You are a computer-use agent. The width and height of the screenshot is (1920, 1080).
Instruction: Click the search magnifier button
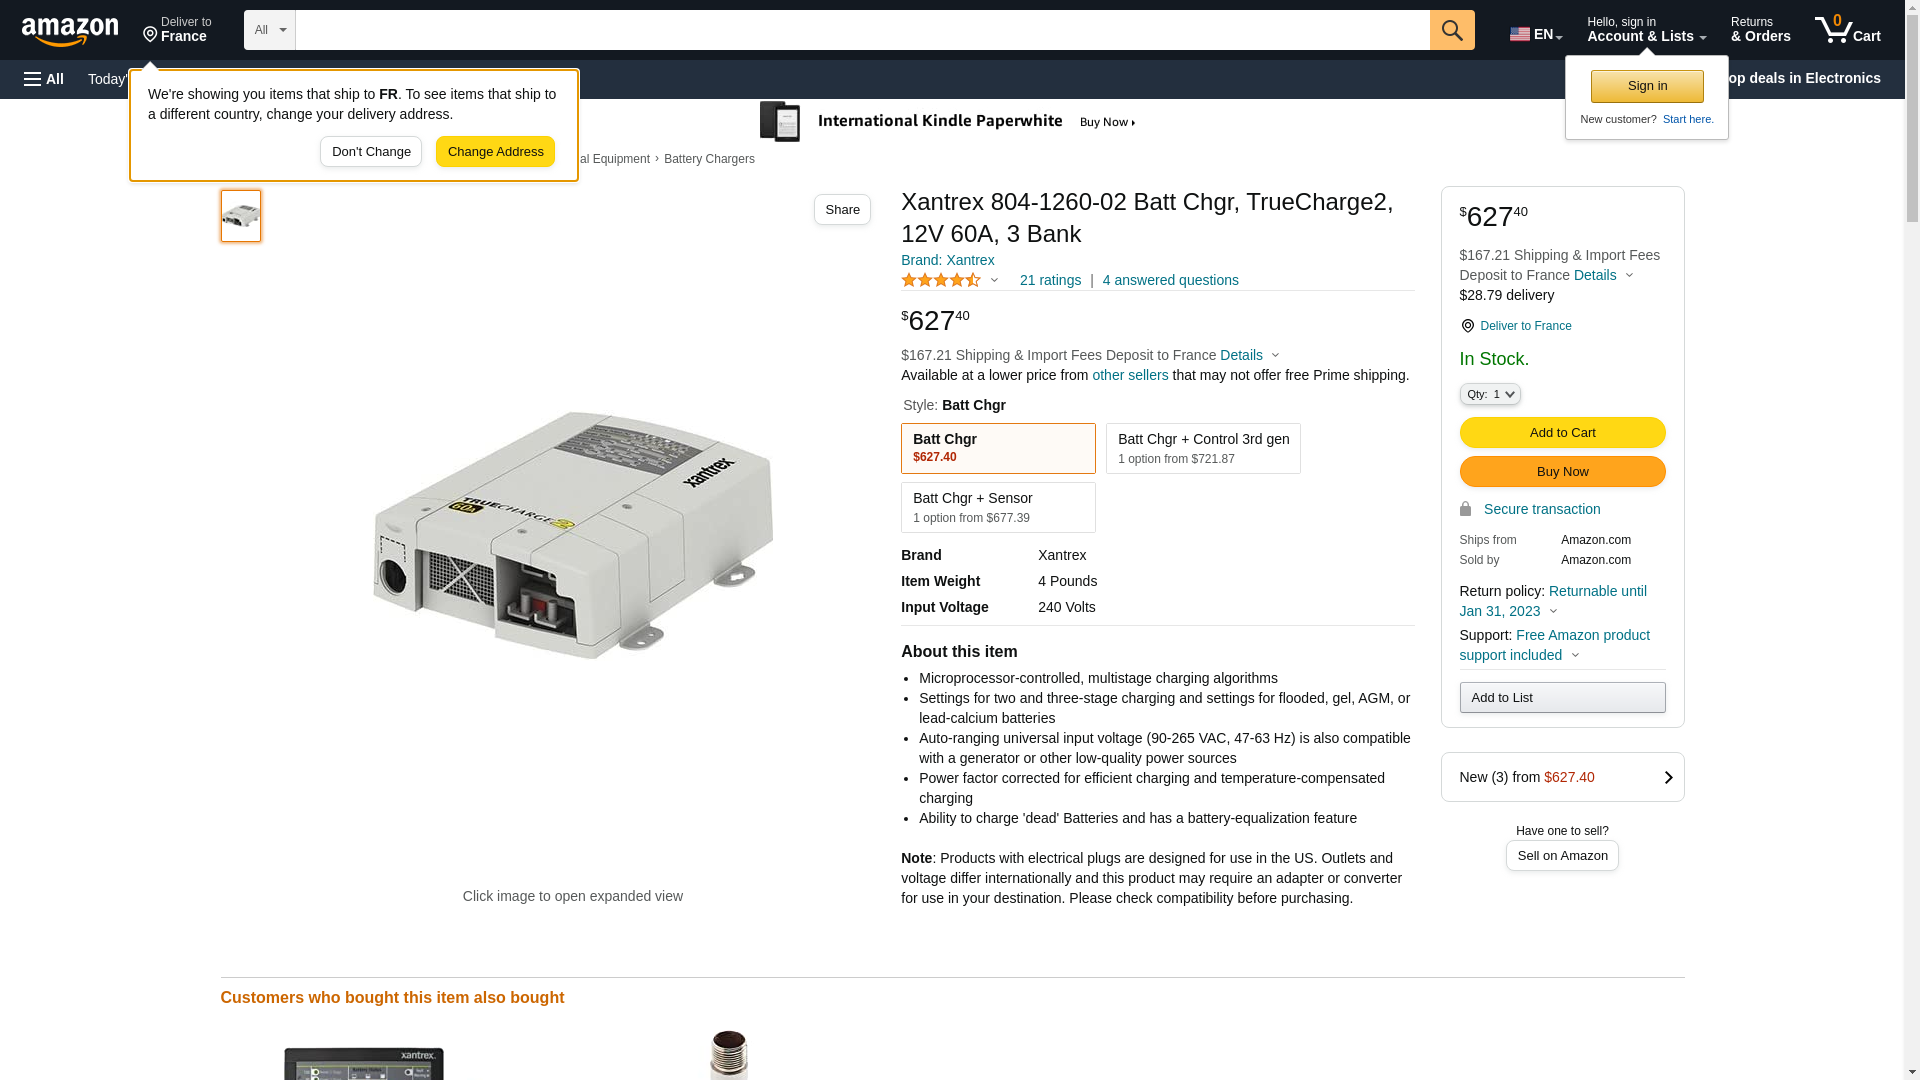[1452, 30]
